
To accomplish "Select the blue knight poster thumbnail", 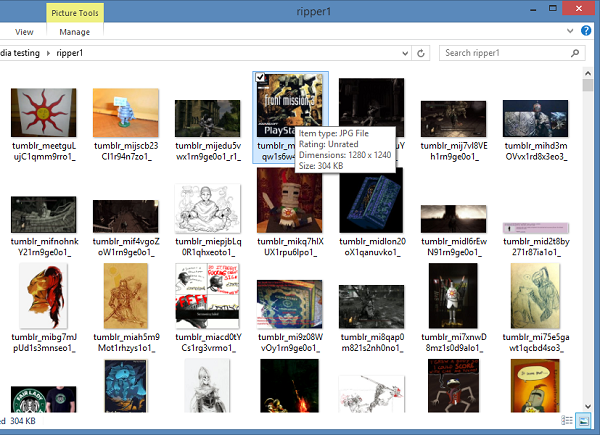I will pyautogui.click(x=126, y=386).
